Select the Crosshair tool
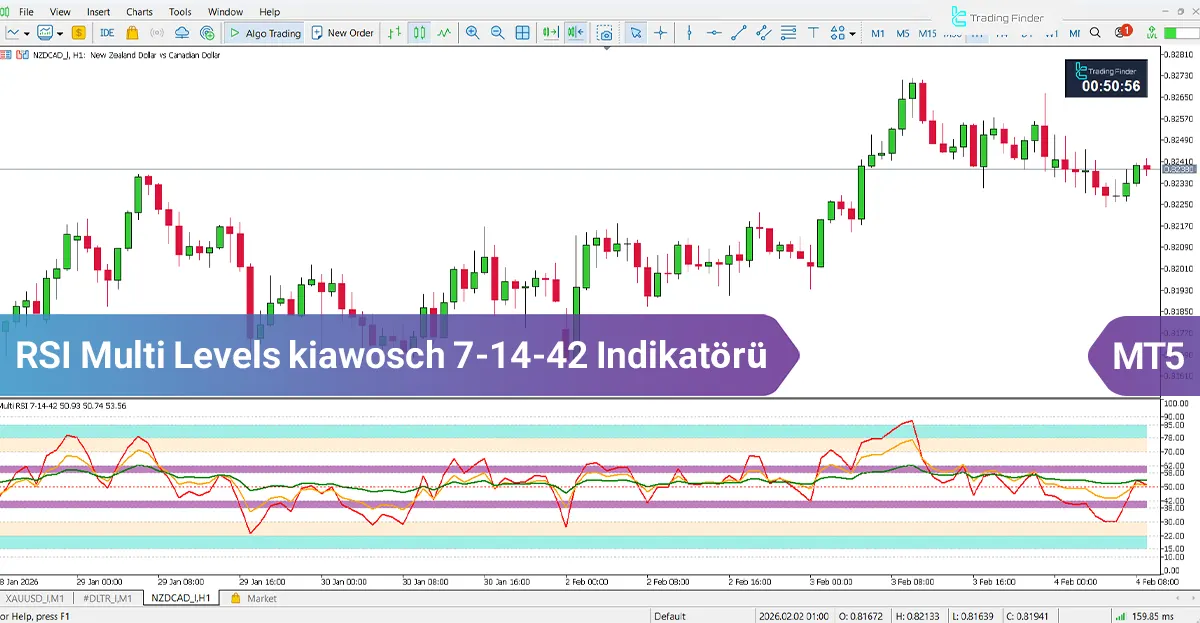Image resolution: width=1200 pixels, height=623 pixels. click(660, 32)
